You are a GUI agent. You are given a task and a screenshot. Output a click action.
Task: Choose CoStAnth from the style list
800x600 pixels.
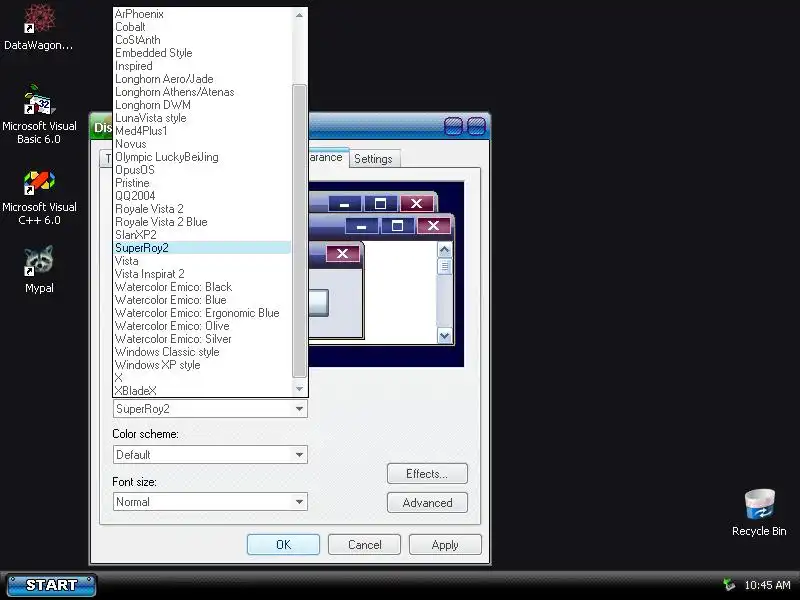pos(202,40)
